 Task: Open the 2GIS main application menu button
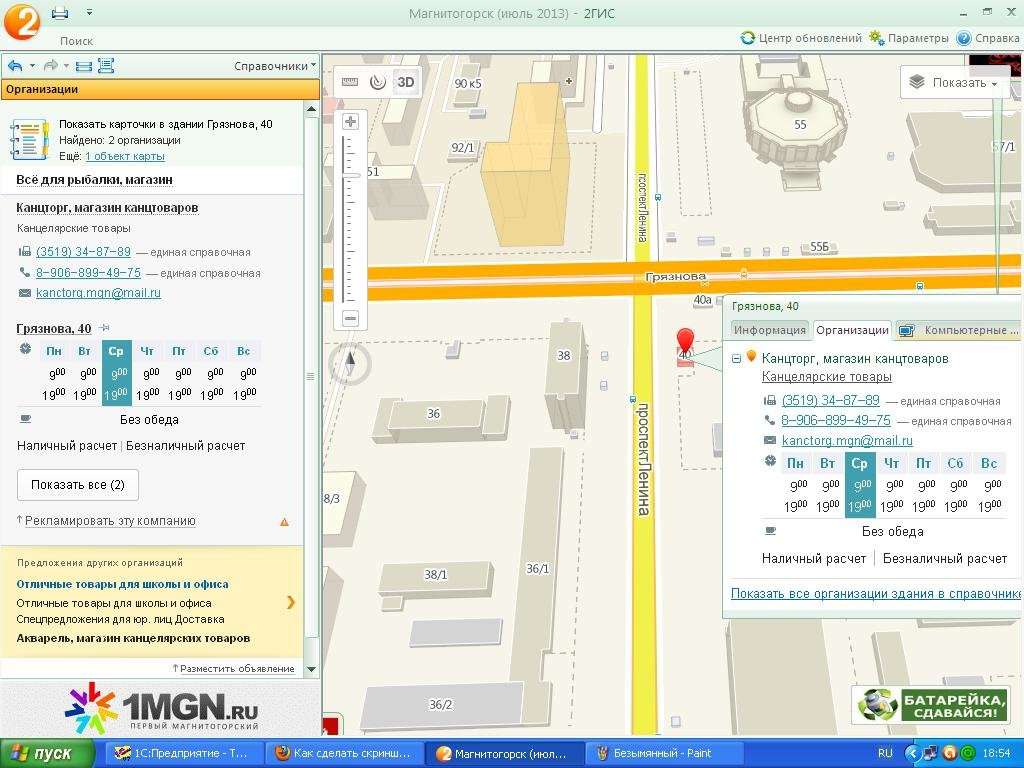(x=22, y=21)
